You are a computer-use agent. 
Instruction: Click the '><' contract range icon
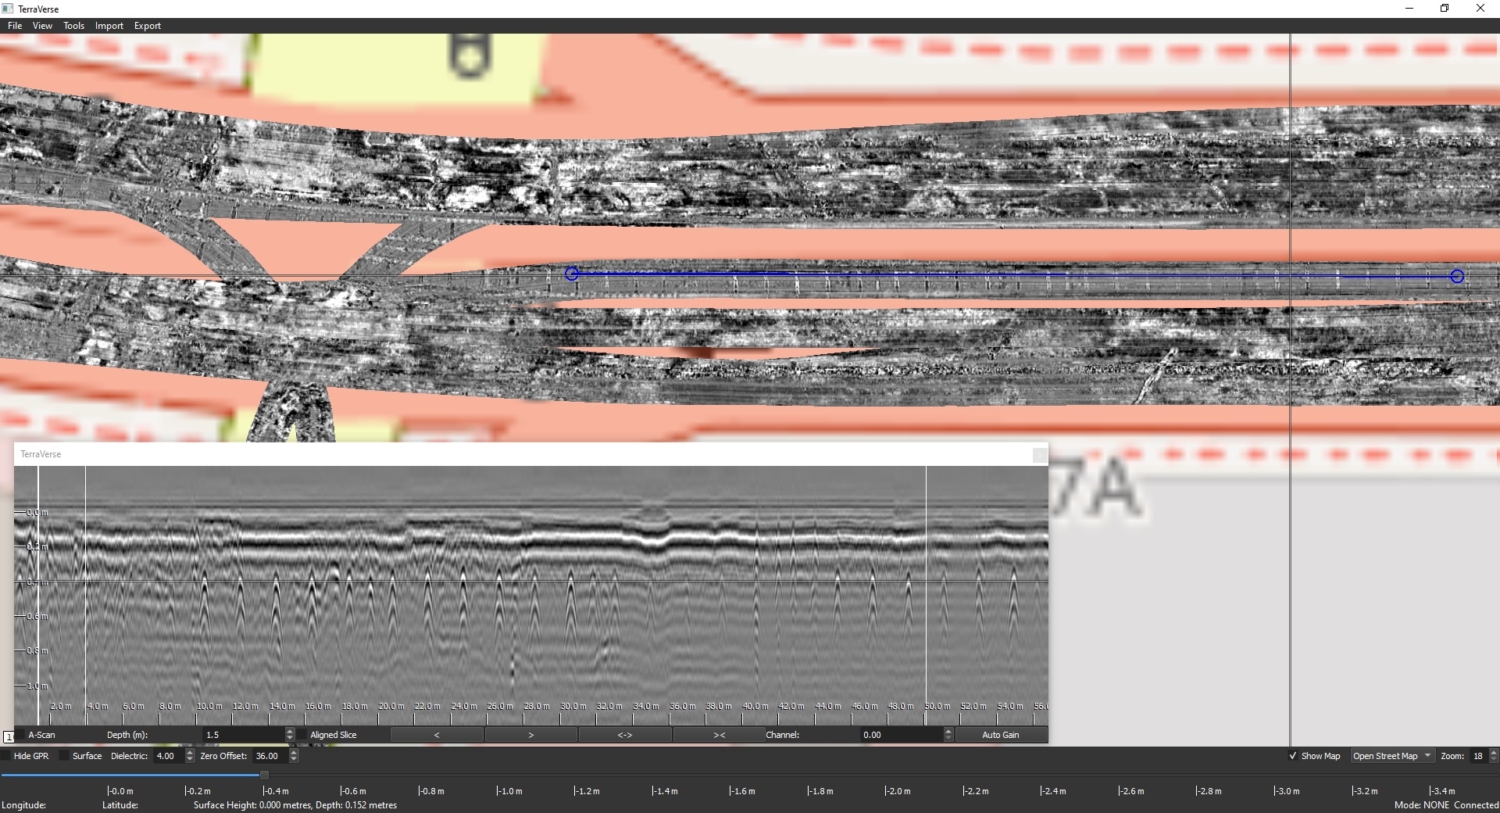(718, 734)
